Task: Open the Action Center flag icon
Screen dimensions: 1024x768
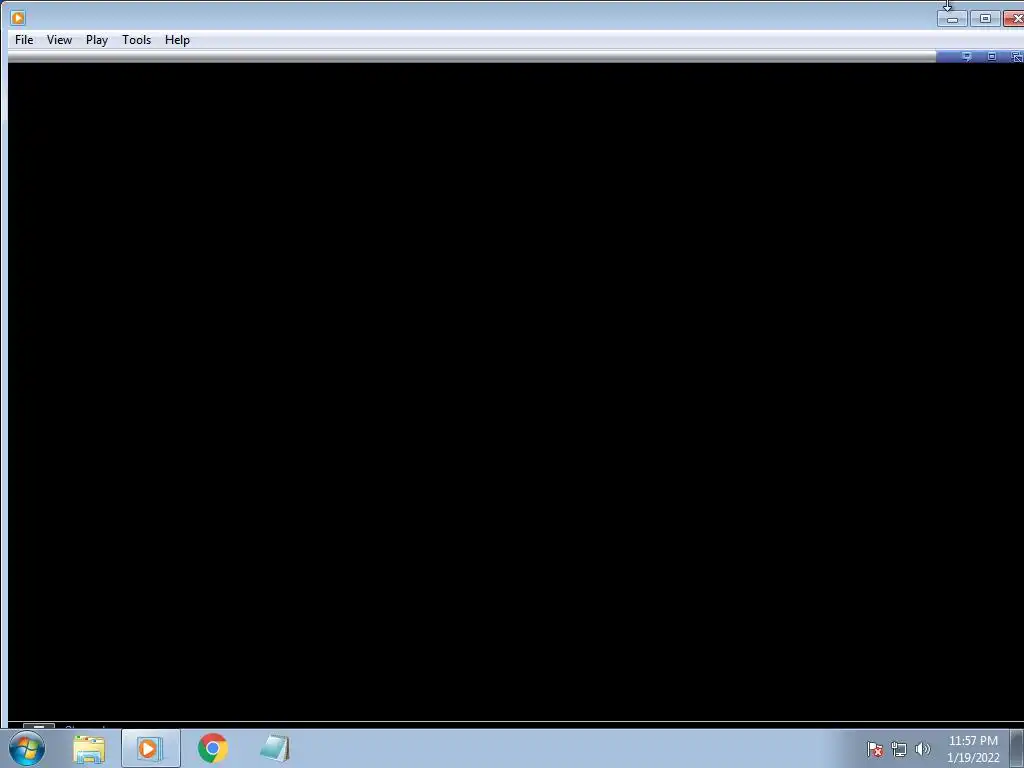Action: (x=874, y=749)
